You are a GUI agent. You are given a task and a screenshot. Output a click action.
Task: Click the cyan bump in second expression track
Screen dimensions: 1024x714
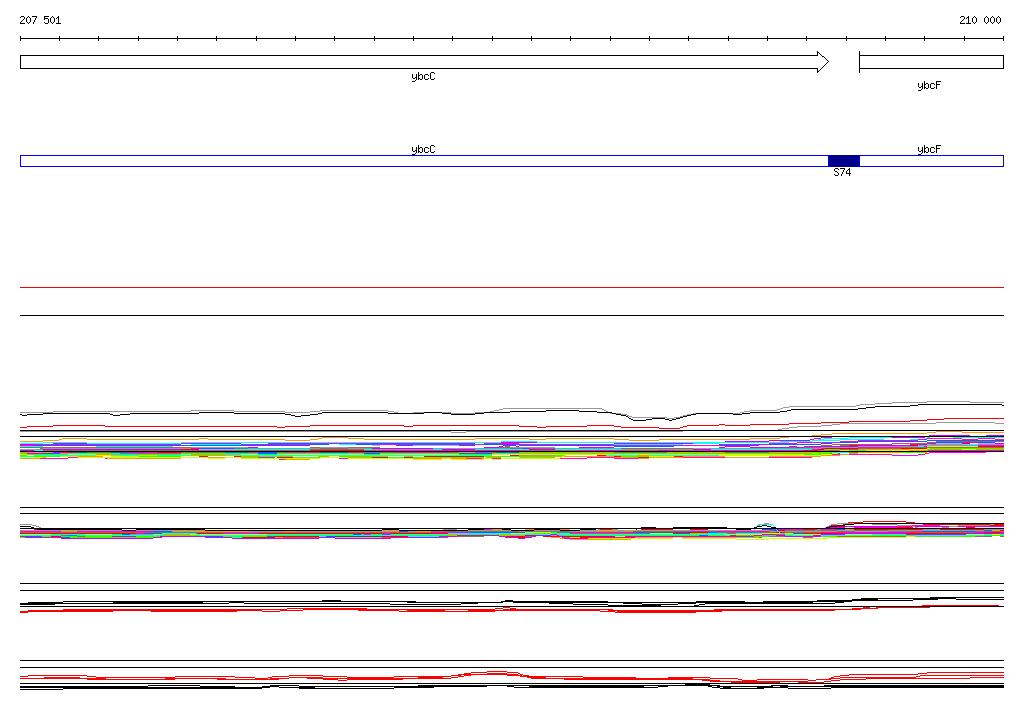tap(765, 525)
